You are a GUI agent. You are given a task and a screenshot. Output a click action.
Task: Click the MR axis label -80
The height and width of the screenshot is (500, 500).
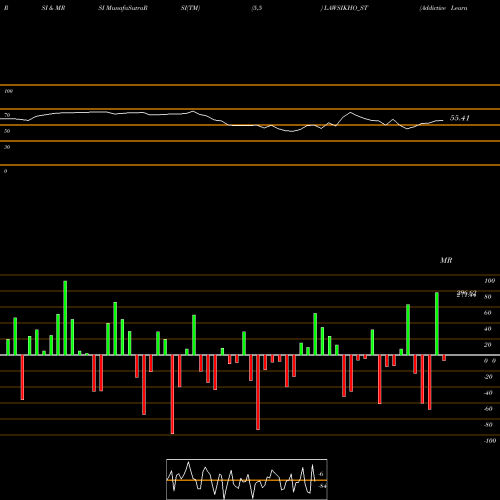pyautogui.click(x=488, y=425)
